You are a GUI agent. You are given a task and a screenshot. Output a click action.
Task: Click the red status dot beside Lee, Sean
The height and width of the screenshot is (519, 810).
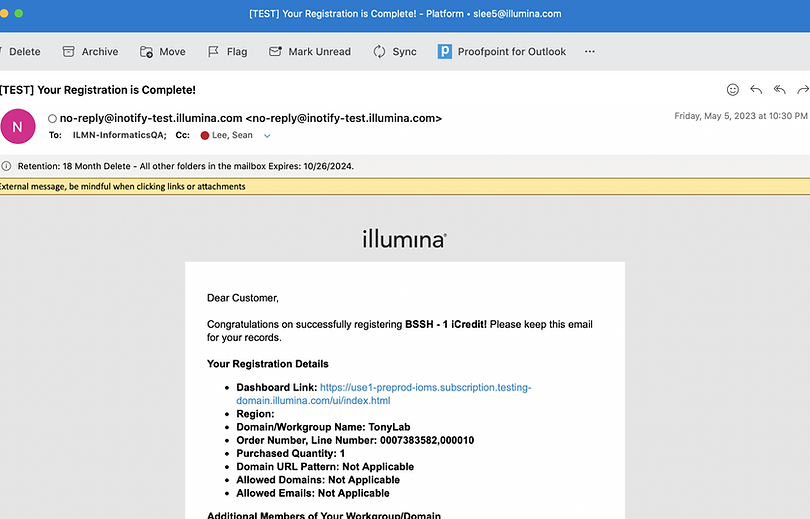pyautogui.click(x=205, y=135)
